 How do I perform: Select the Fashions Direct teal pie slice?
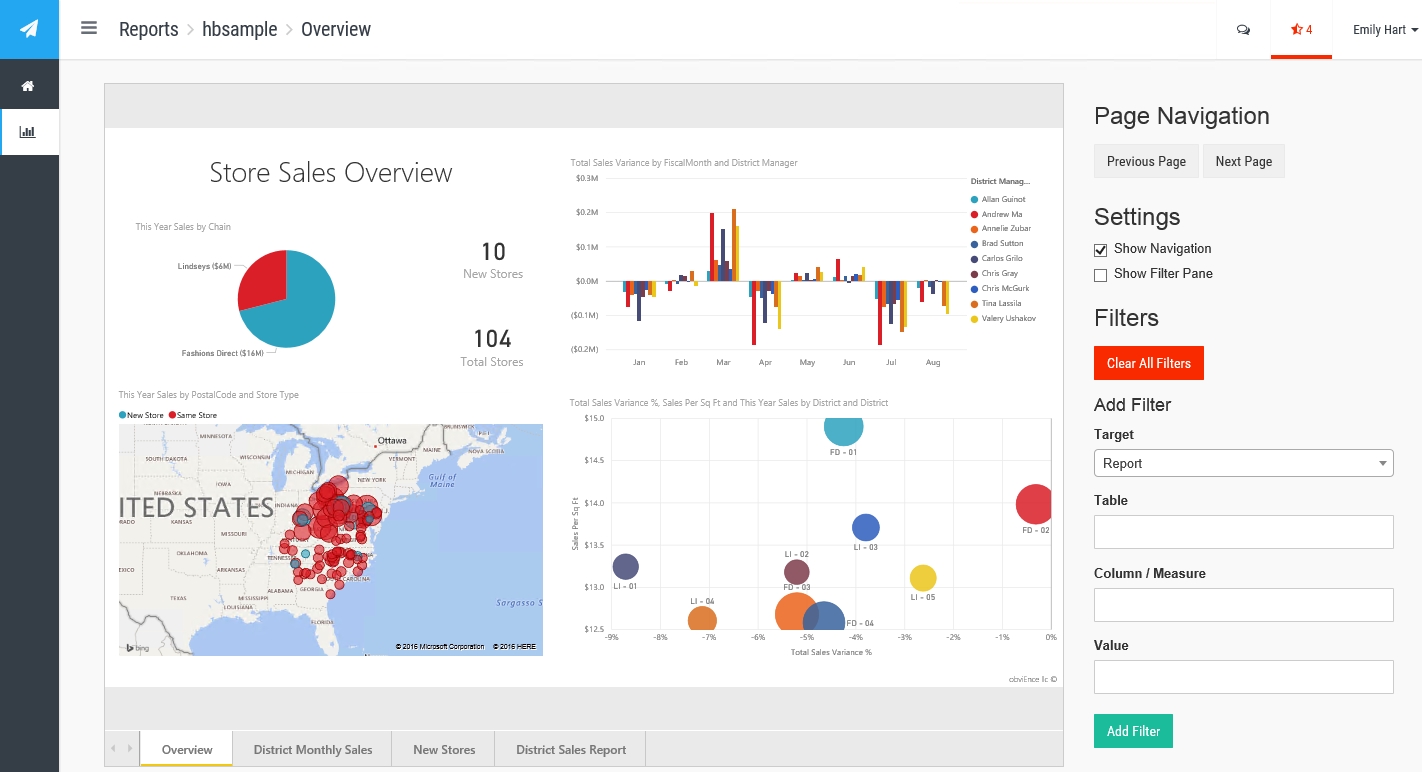(300, 310)
